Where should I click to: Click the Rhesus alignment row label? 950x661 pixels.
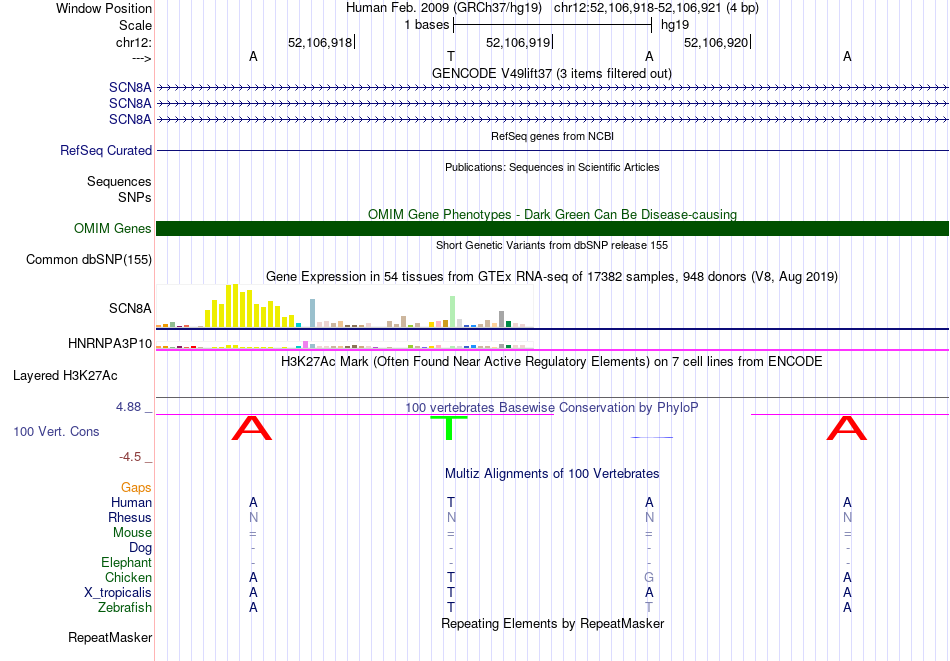130,517
